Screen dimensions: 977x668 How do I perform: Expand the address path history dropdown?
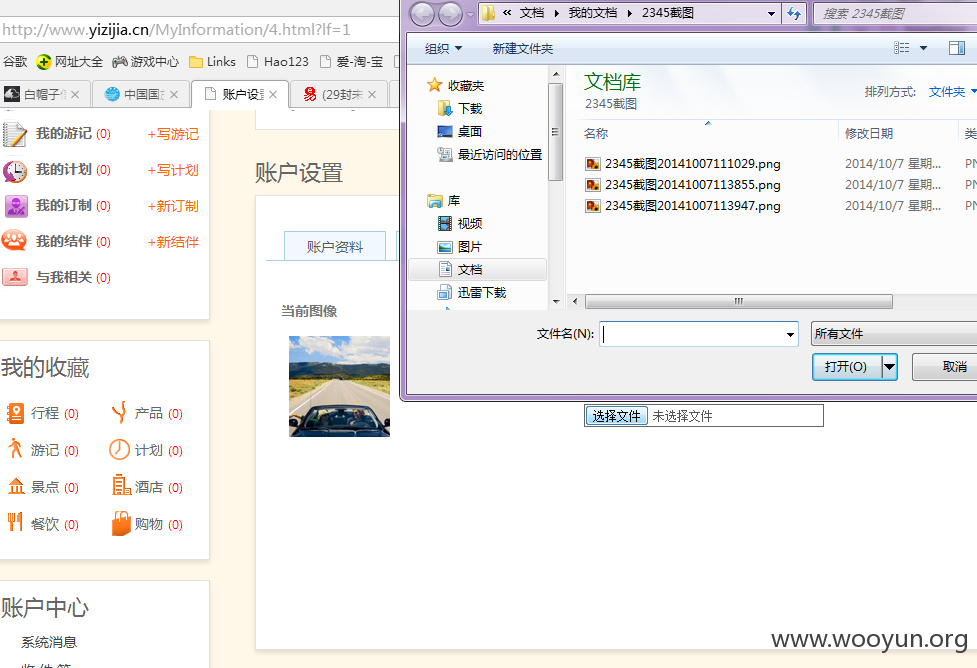point(771,14)
